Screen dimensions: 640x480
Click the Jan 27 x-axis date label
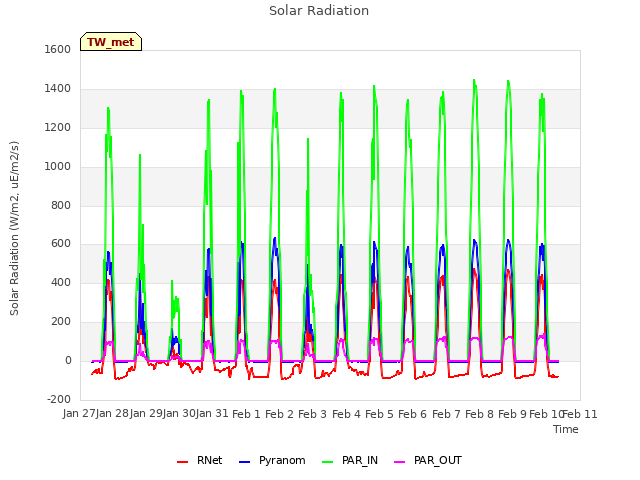tap(79, 414)
